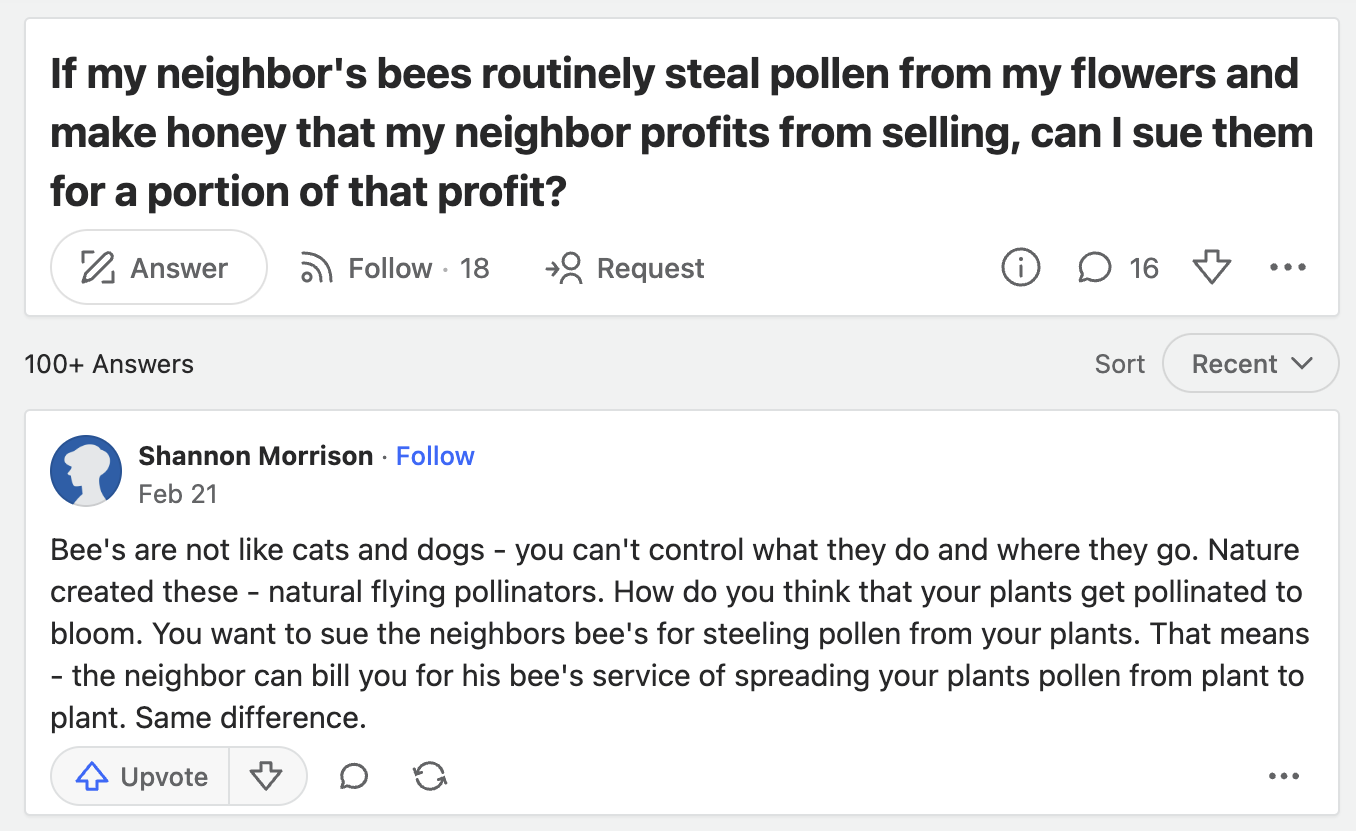
Task: Click the RSS icon next to Follow
Action: point(317,267)
